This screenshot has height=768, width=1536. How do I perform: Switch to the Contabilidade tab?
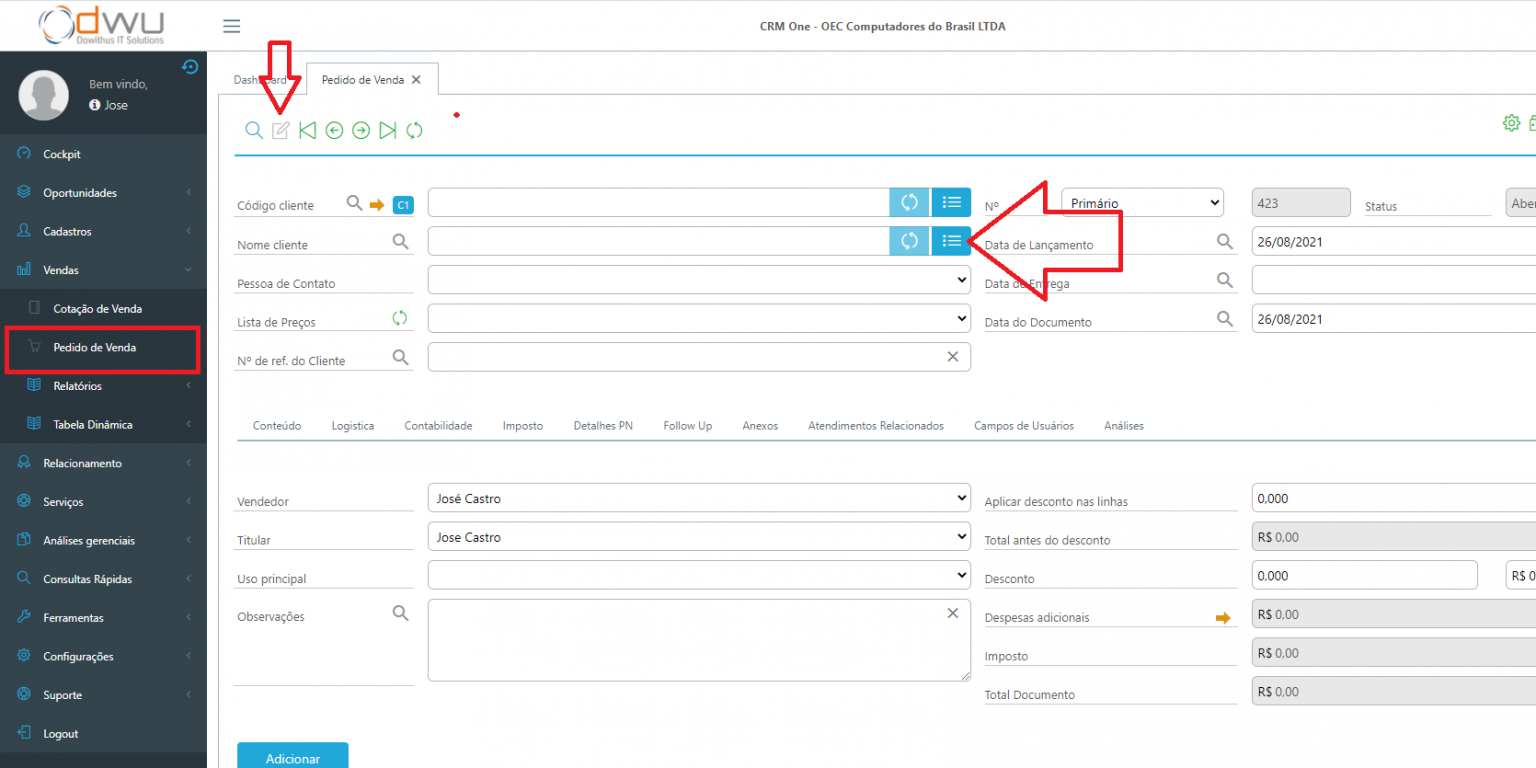(x=438, y=426)
